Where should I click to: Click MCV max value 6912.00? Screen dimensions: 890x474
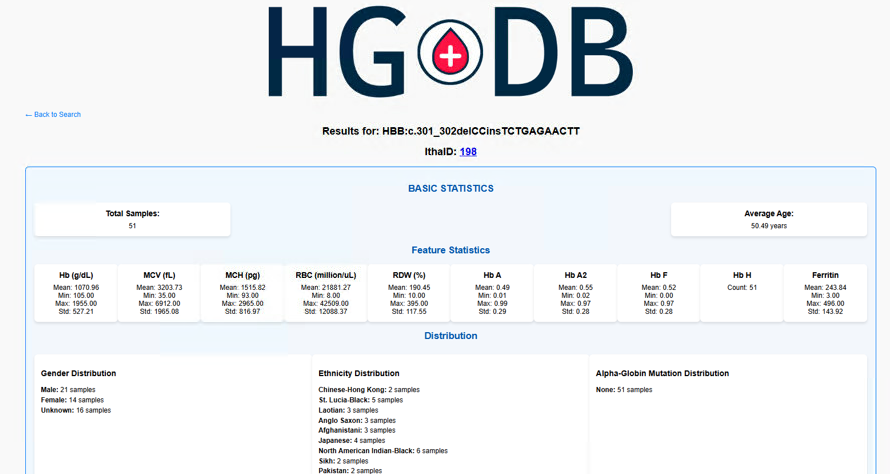[x=159, y=304]
